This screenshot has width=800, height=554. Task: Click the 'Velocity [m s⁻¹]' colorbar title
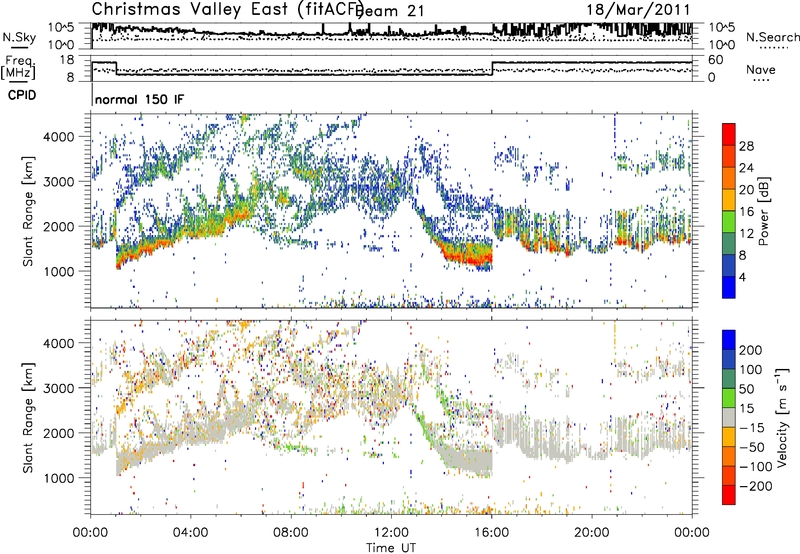click(x=782, y=417)
